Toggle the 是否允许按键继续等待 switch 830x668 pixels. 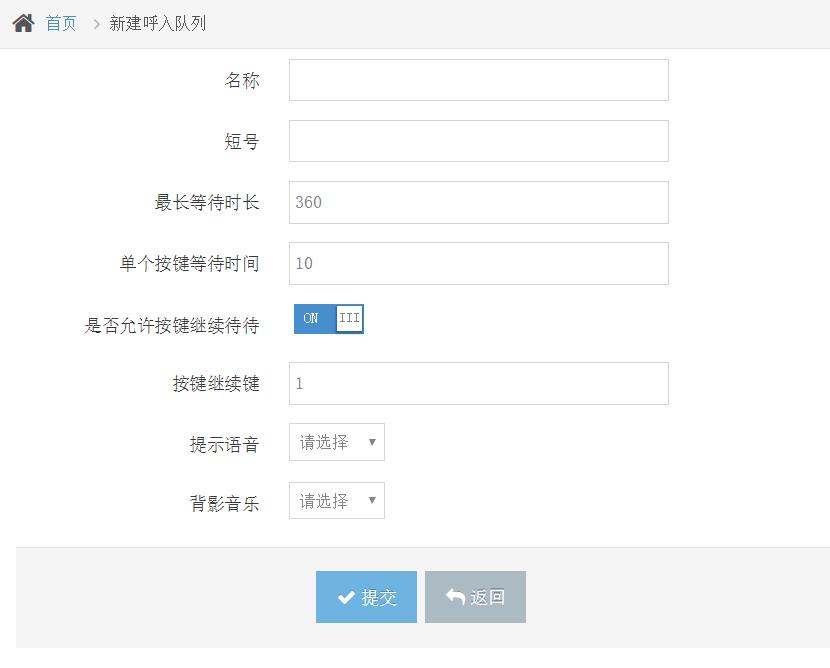328,319
